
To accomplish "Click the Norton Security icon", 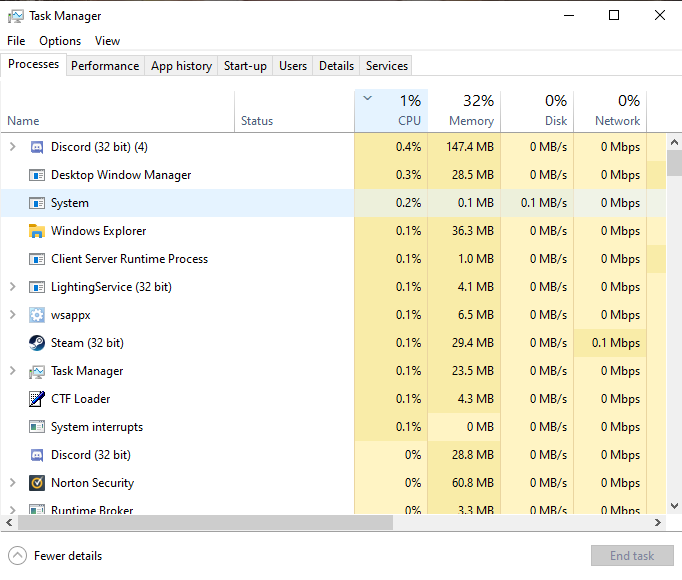I will (x=37, y=483).
